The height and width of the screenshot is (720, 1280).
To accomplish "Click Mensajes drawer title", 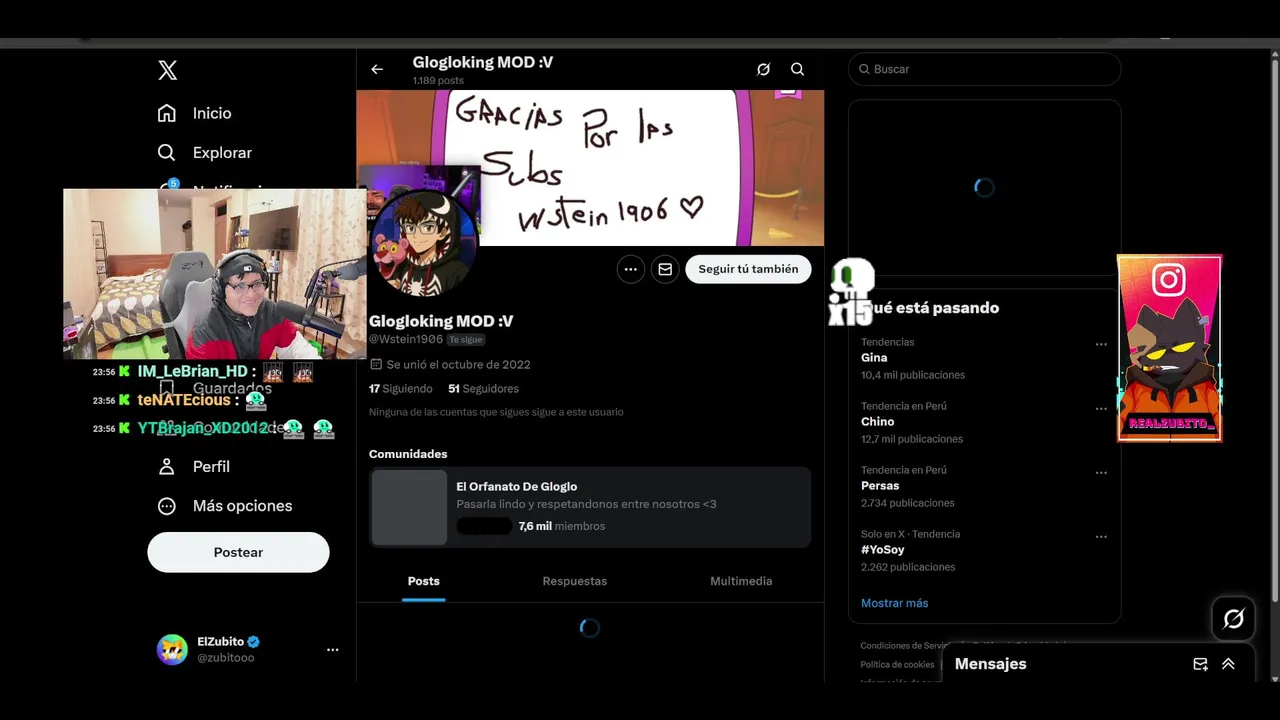I will pyautogui.click(x=990, y=664).
